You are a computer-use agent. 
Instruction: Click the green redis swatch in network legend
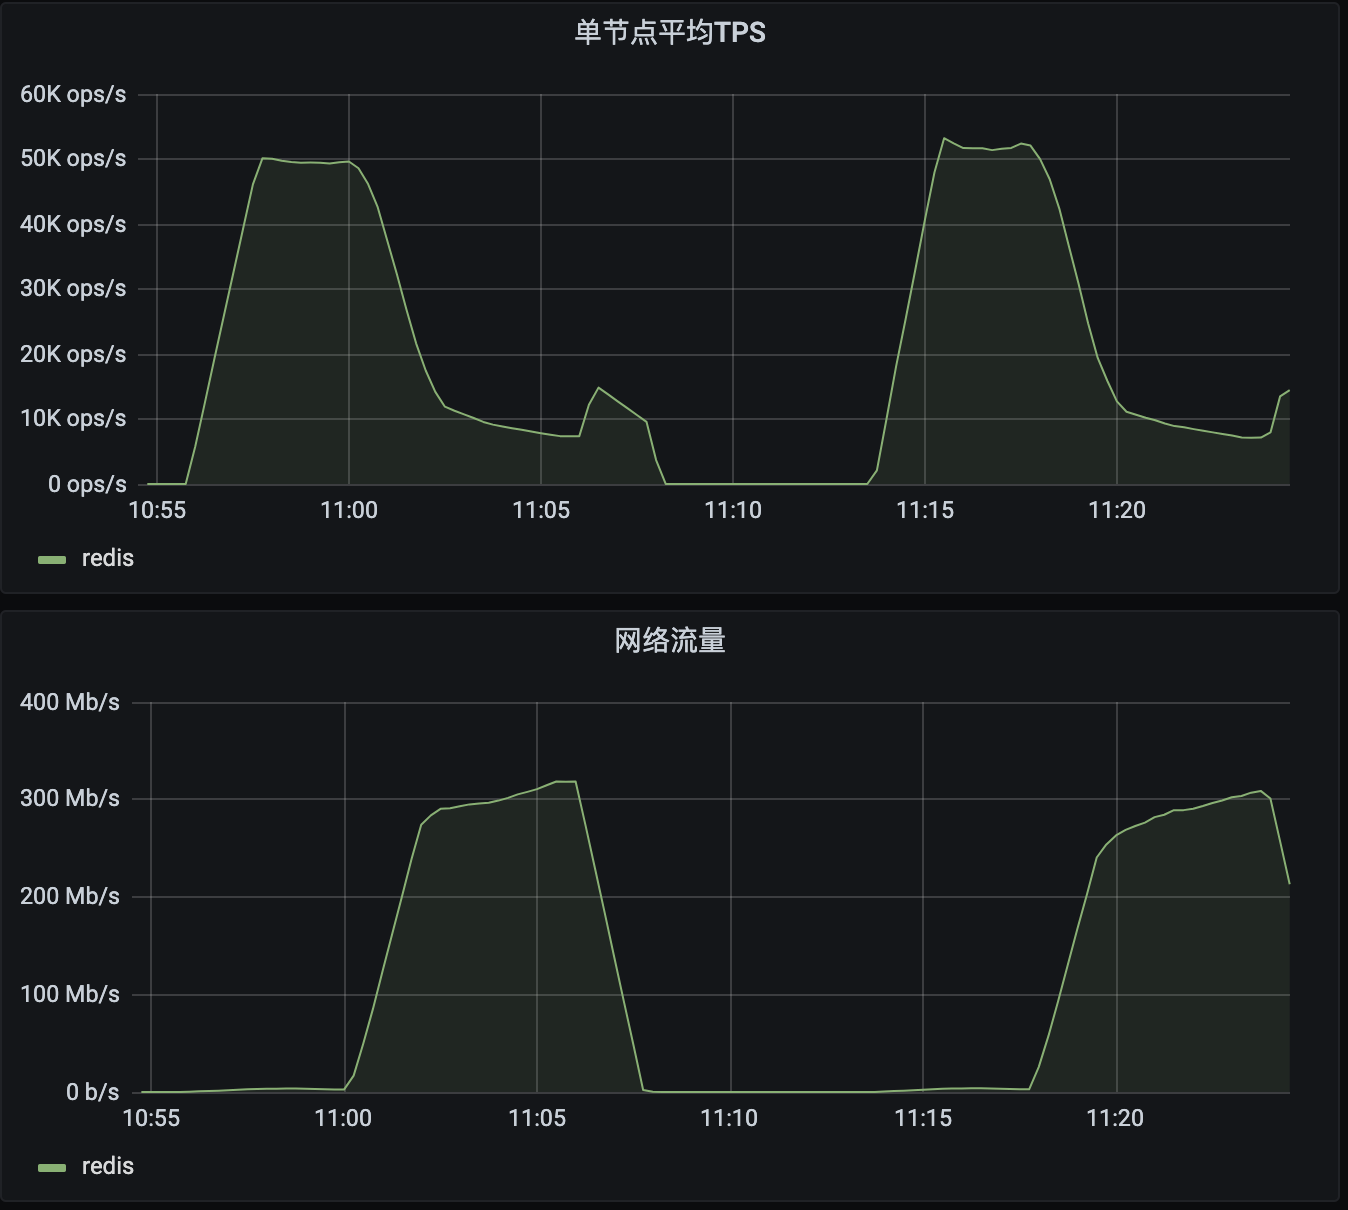[52, 1168]
